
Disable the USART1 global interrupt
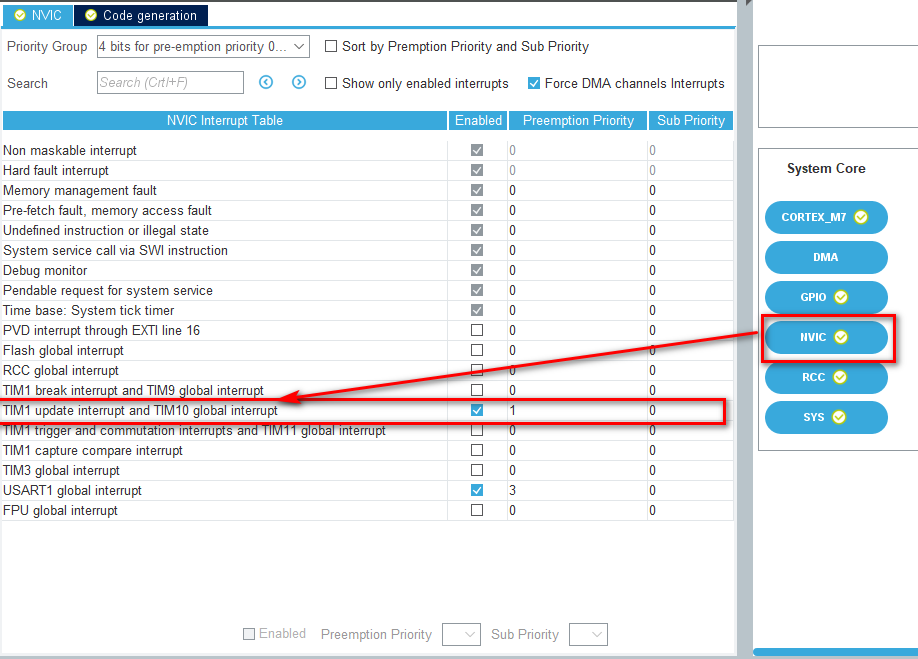pos(477,490)
